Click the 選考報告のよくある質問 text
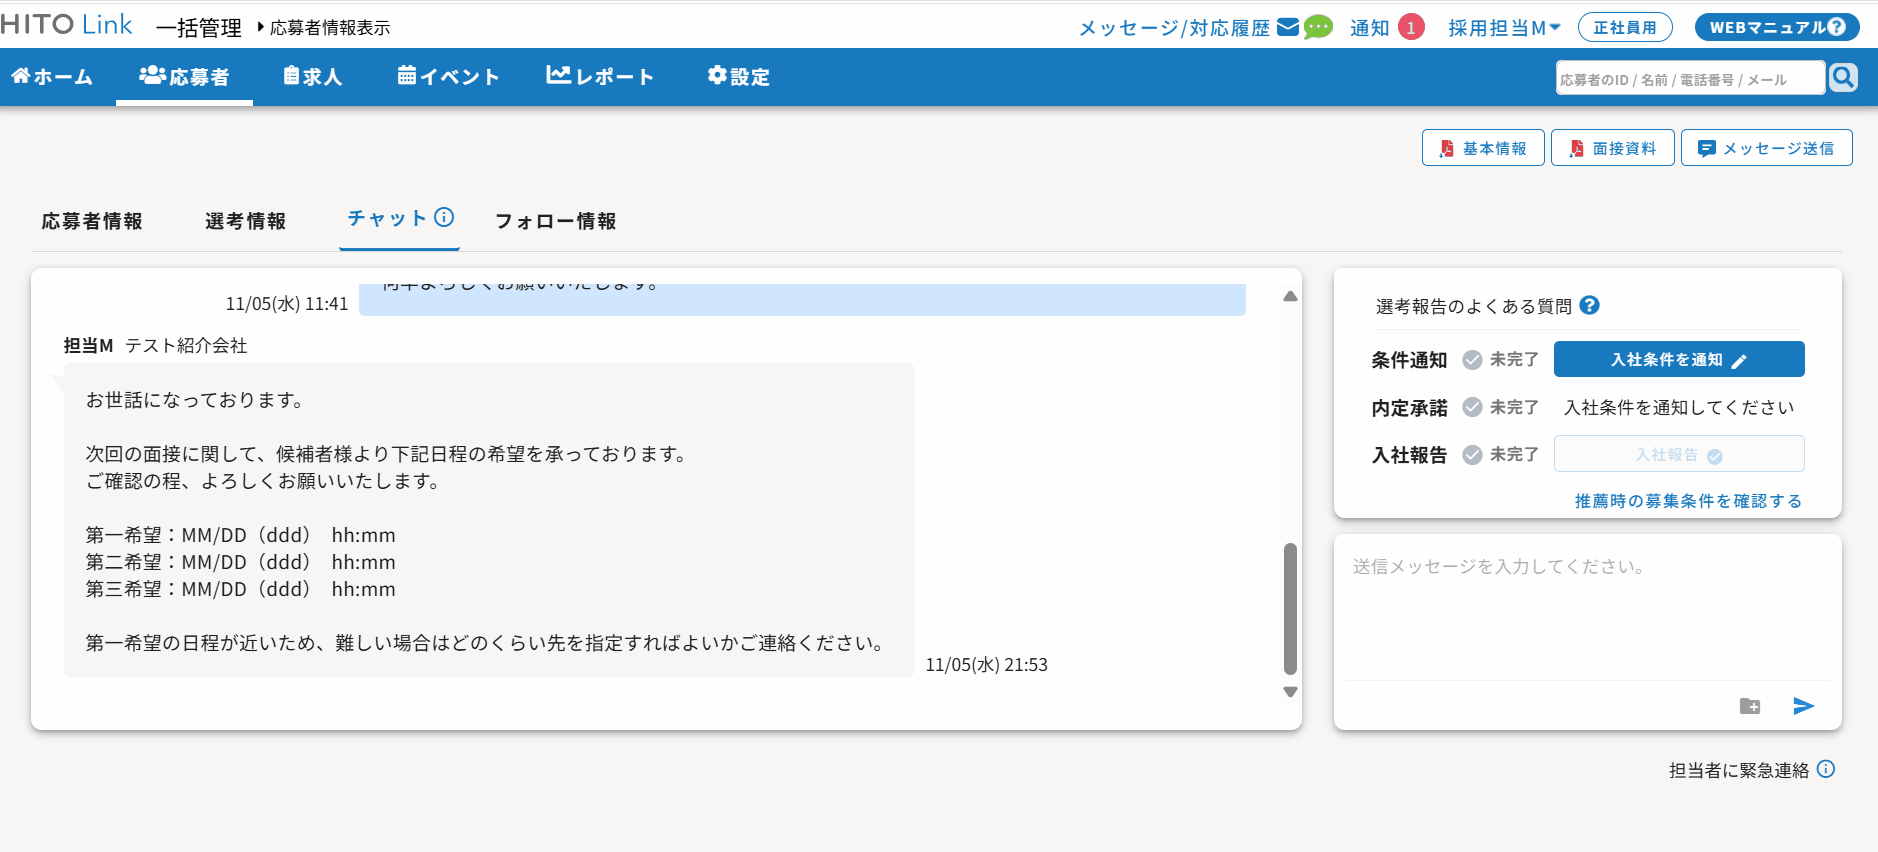The height and width of the screenshot is (852, 1878). [1474, 306]
